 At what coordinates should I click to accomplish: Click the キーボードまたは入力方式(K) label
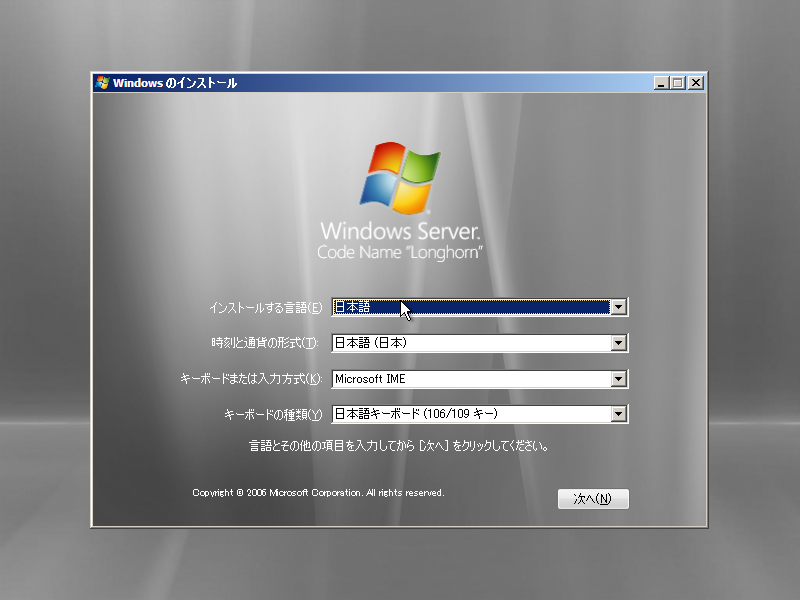[254, 379]
